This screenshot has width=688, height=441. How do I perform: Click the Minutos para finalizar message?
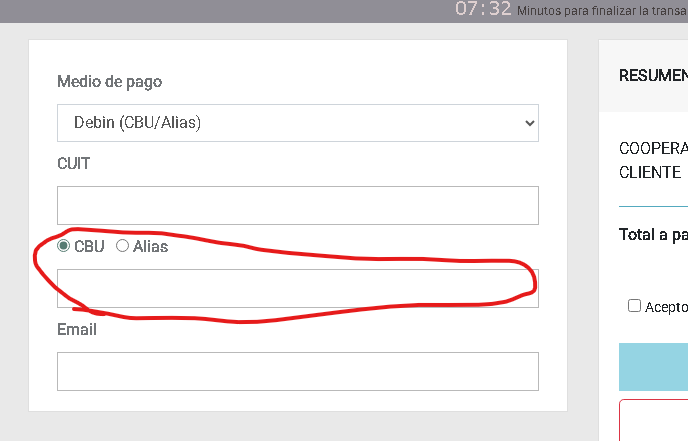pos(602,12)
